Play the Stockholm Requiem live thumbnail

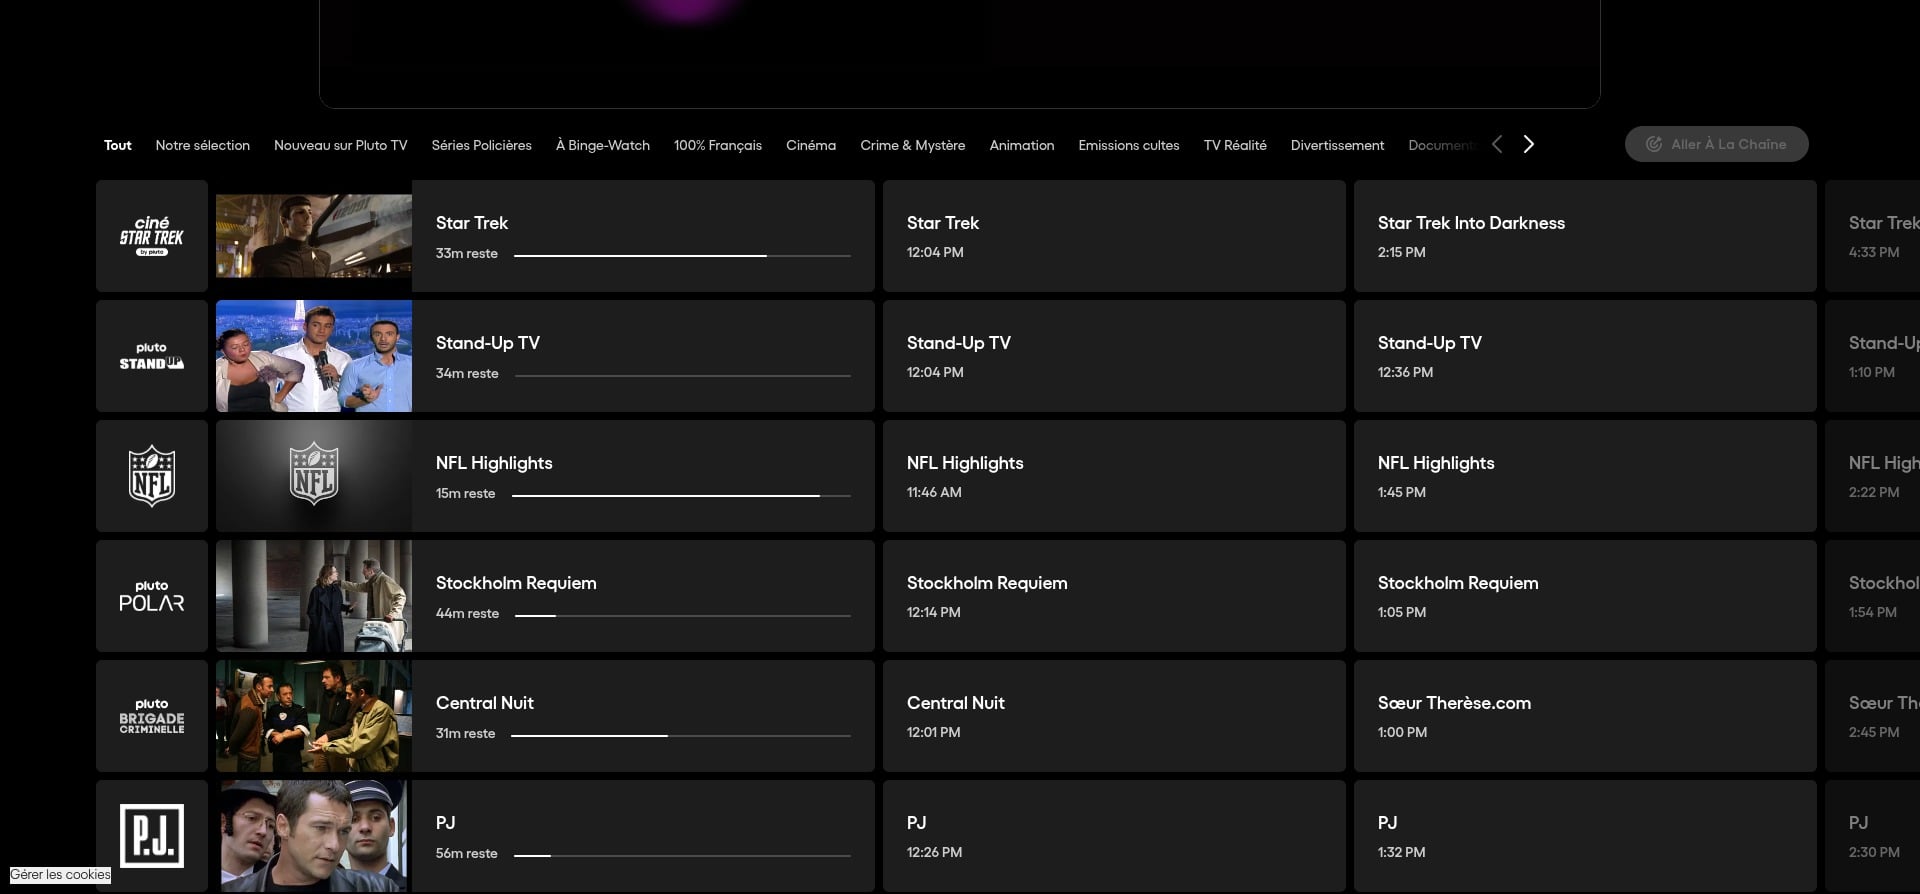tap(314, 596)
